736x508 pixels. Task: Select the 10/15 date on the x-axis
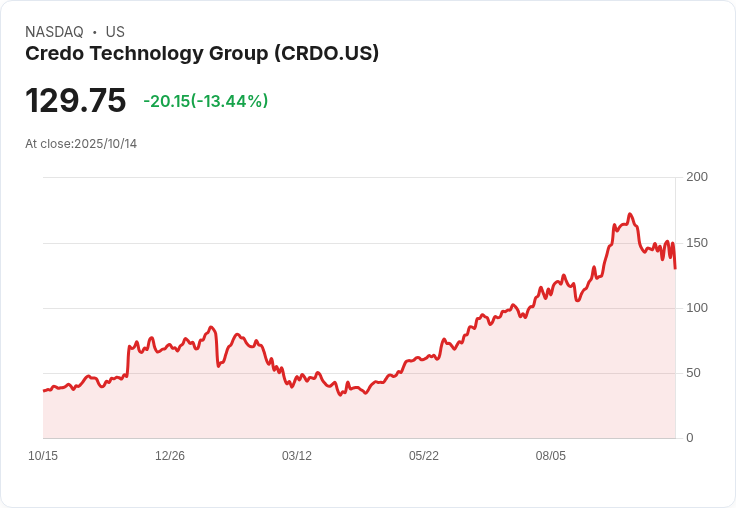[43, 456]
